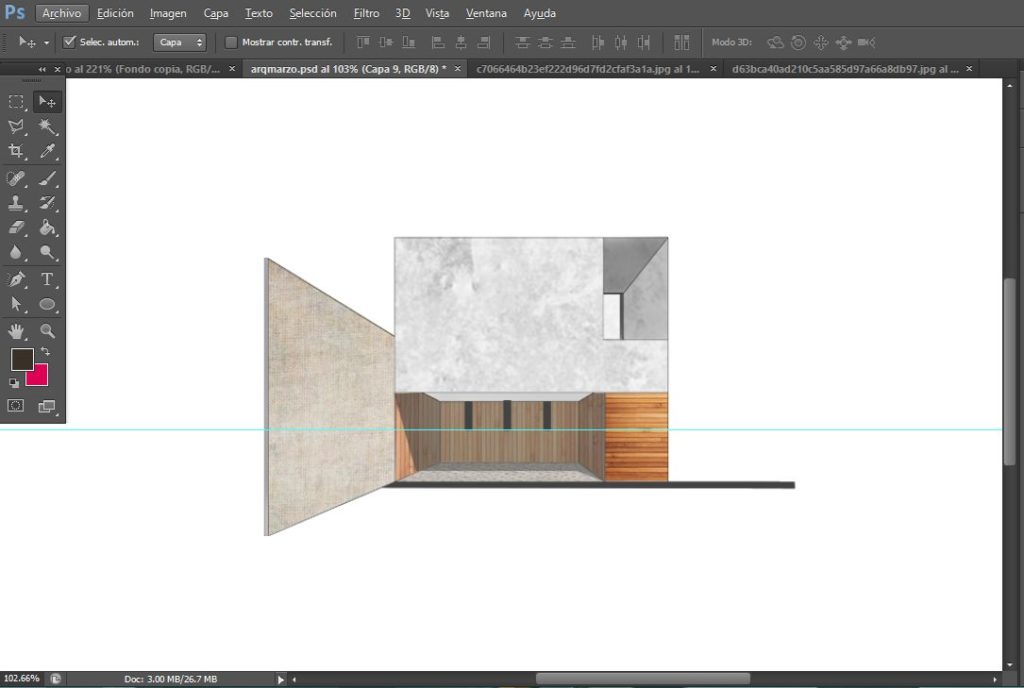Distribute right edges of layers

[644, 42]
